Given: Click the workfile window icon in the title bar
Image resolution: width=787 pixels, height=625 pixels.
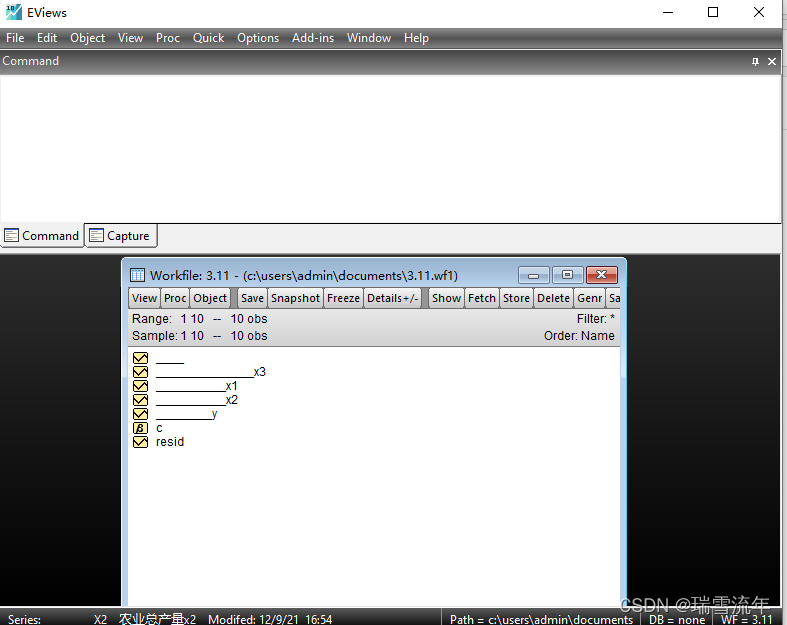Looking at the screenshot, I should (x=137, y=275).
